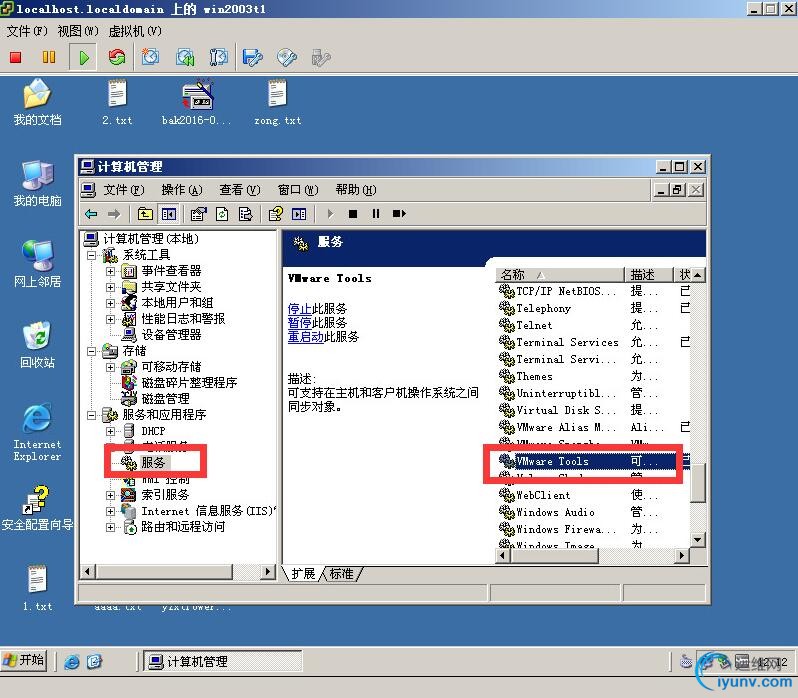Viewport: 798px width, 698px height.
Task: Expand the 事件查看器 node
Action: click(x=110, y=271)
